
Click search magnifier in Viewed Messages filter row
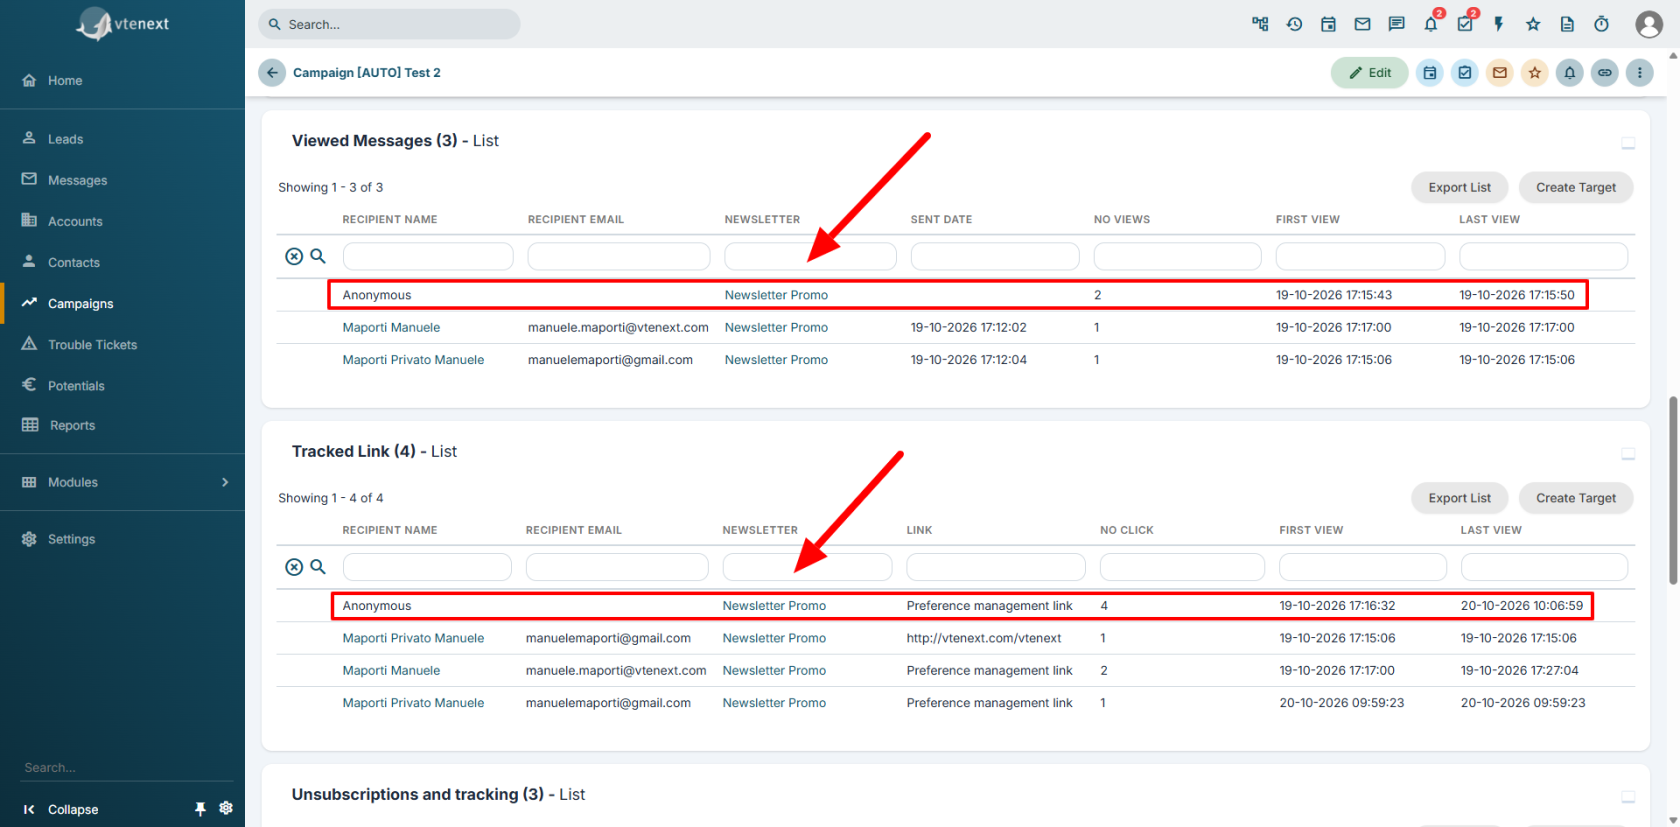coord(318,256)
